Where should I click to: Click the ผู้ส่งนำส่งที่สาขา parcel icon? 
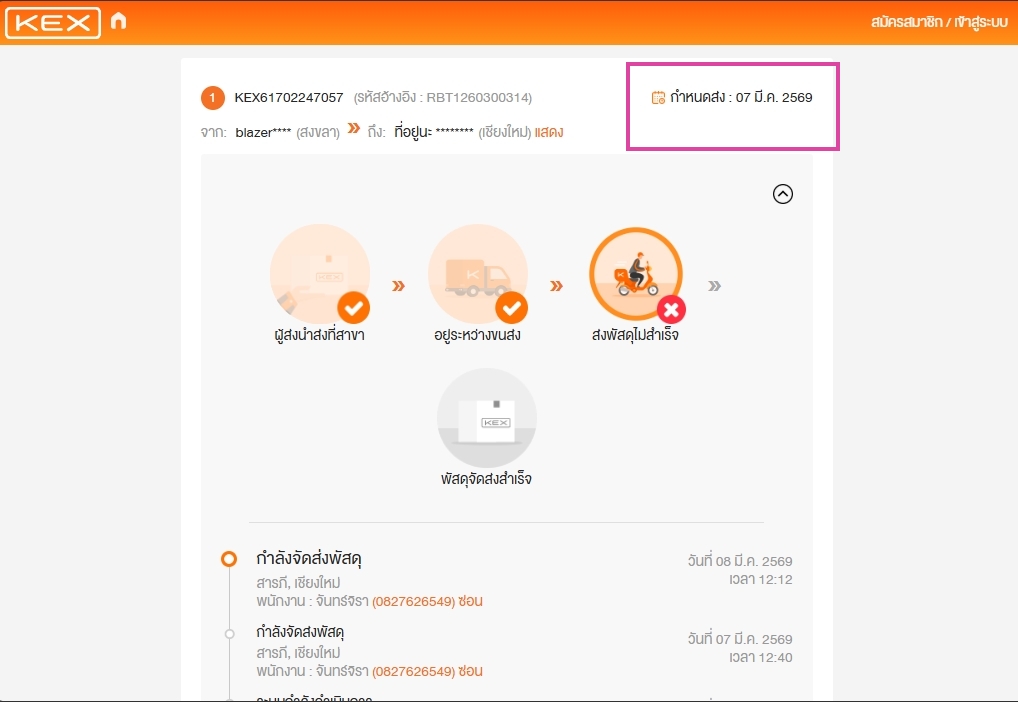[x=320, y=274]
